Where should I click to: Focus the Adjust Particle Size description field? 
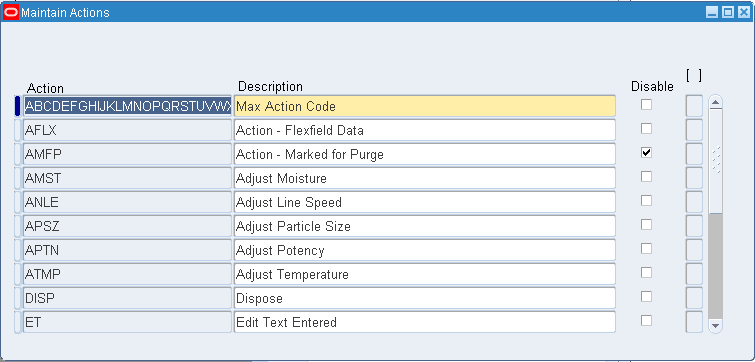[x=425, y=226]
